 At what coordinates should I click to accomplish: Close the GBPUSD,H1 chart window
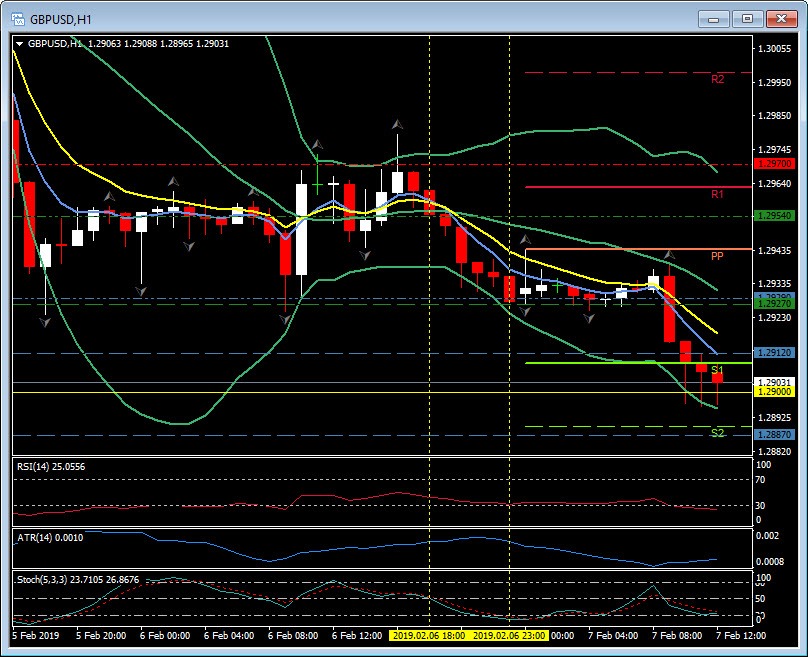coord(778,17)
